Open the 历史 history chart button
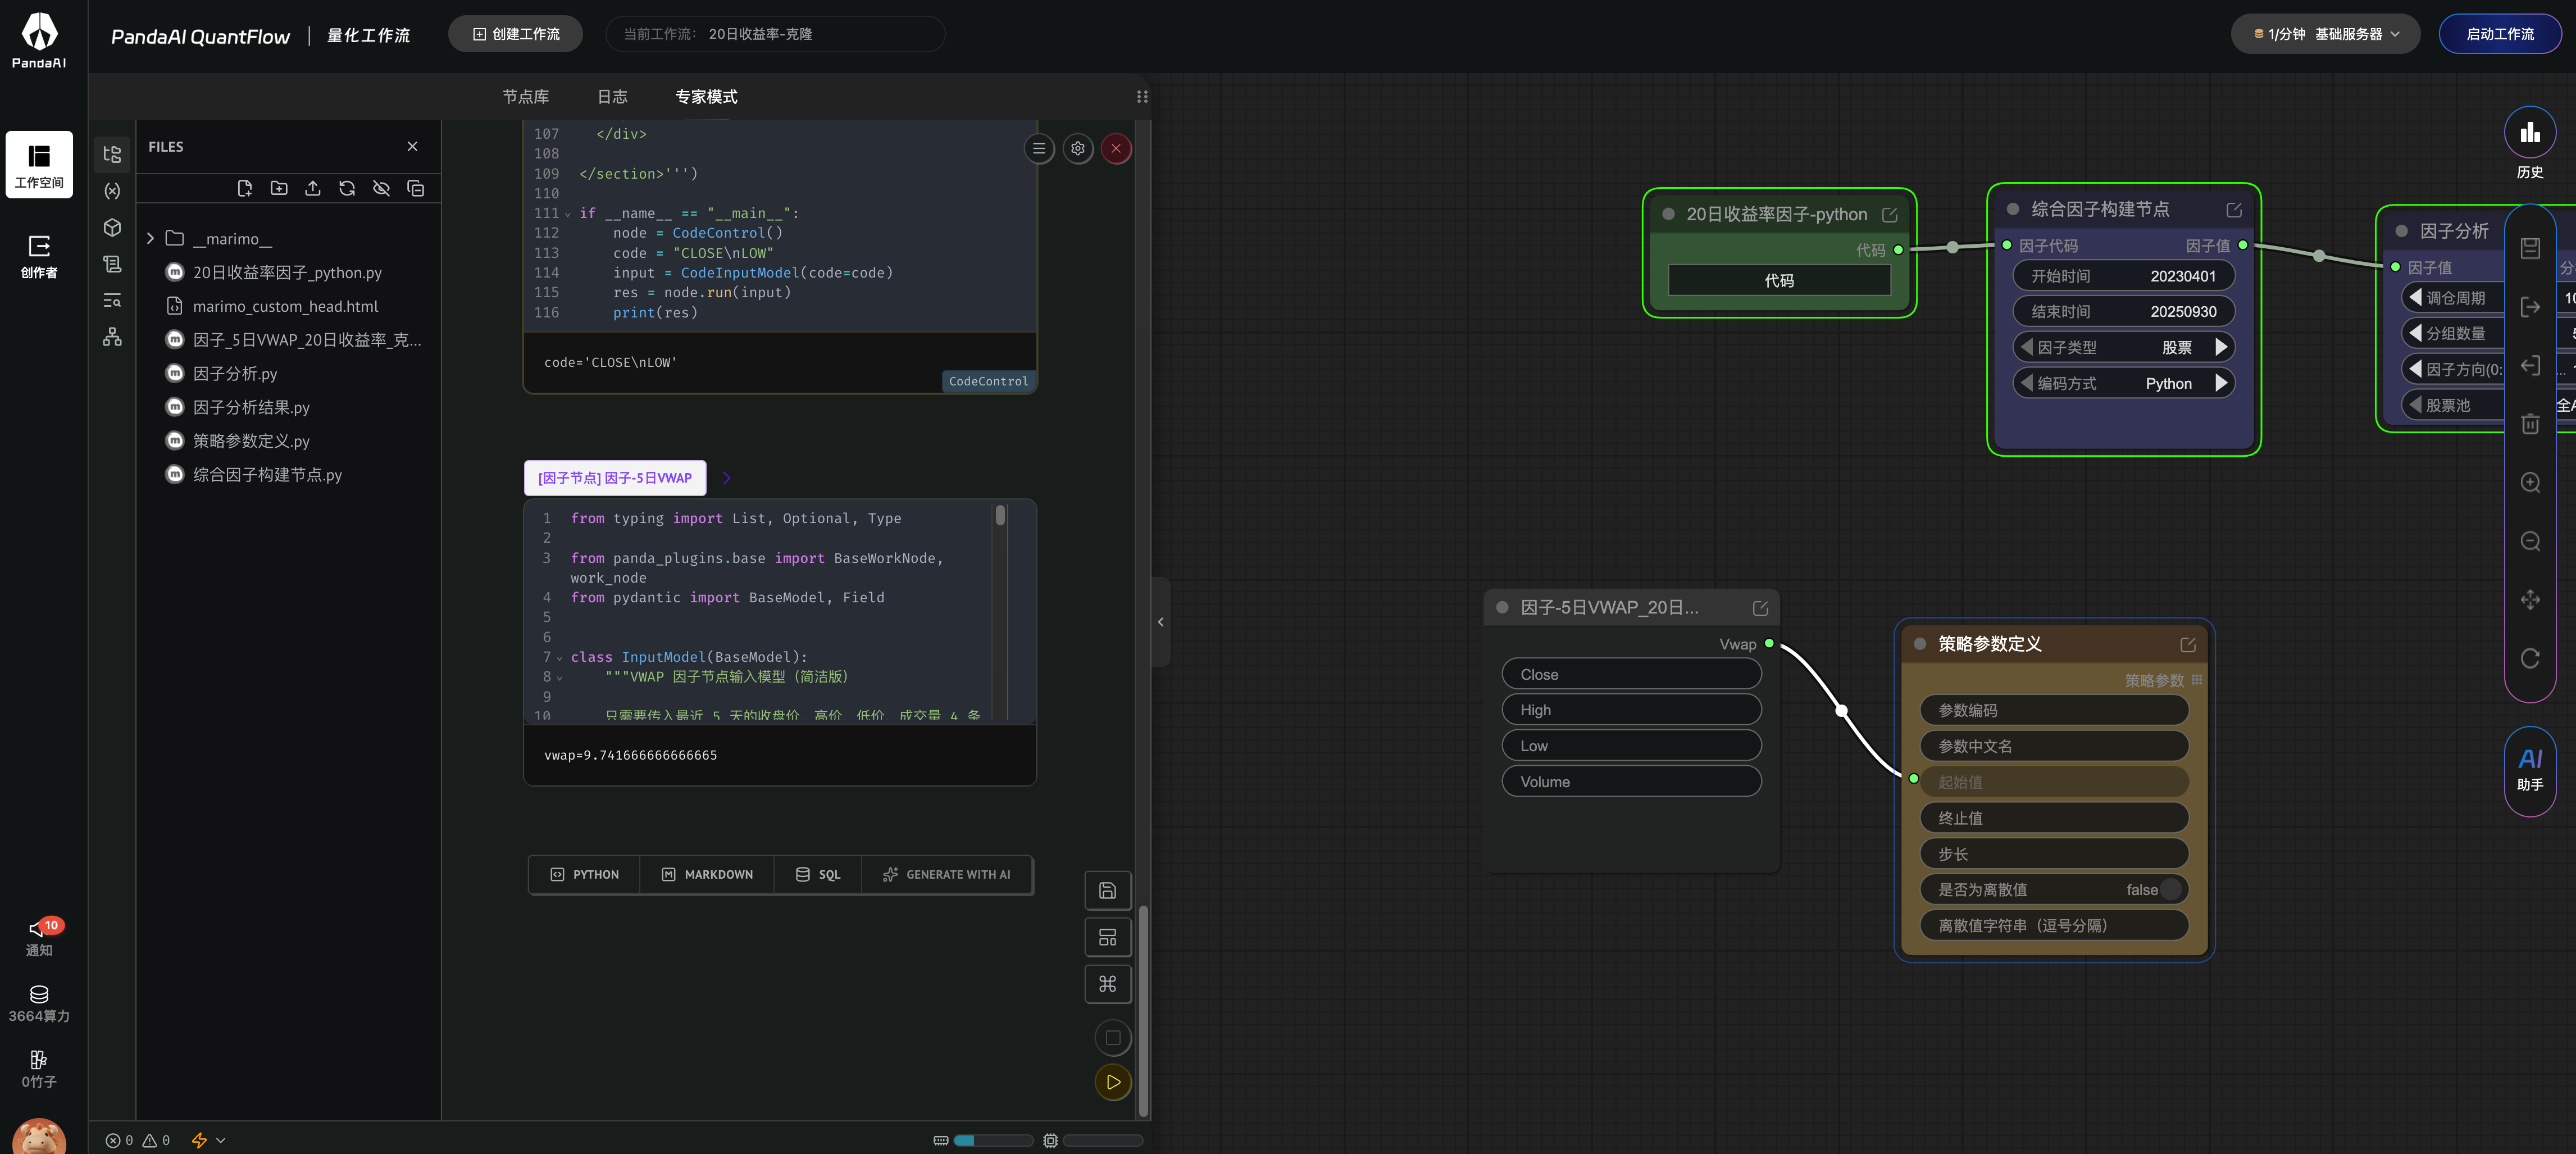 (2529, 144)
